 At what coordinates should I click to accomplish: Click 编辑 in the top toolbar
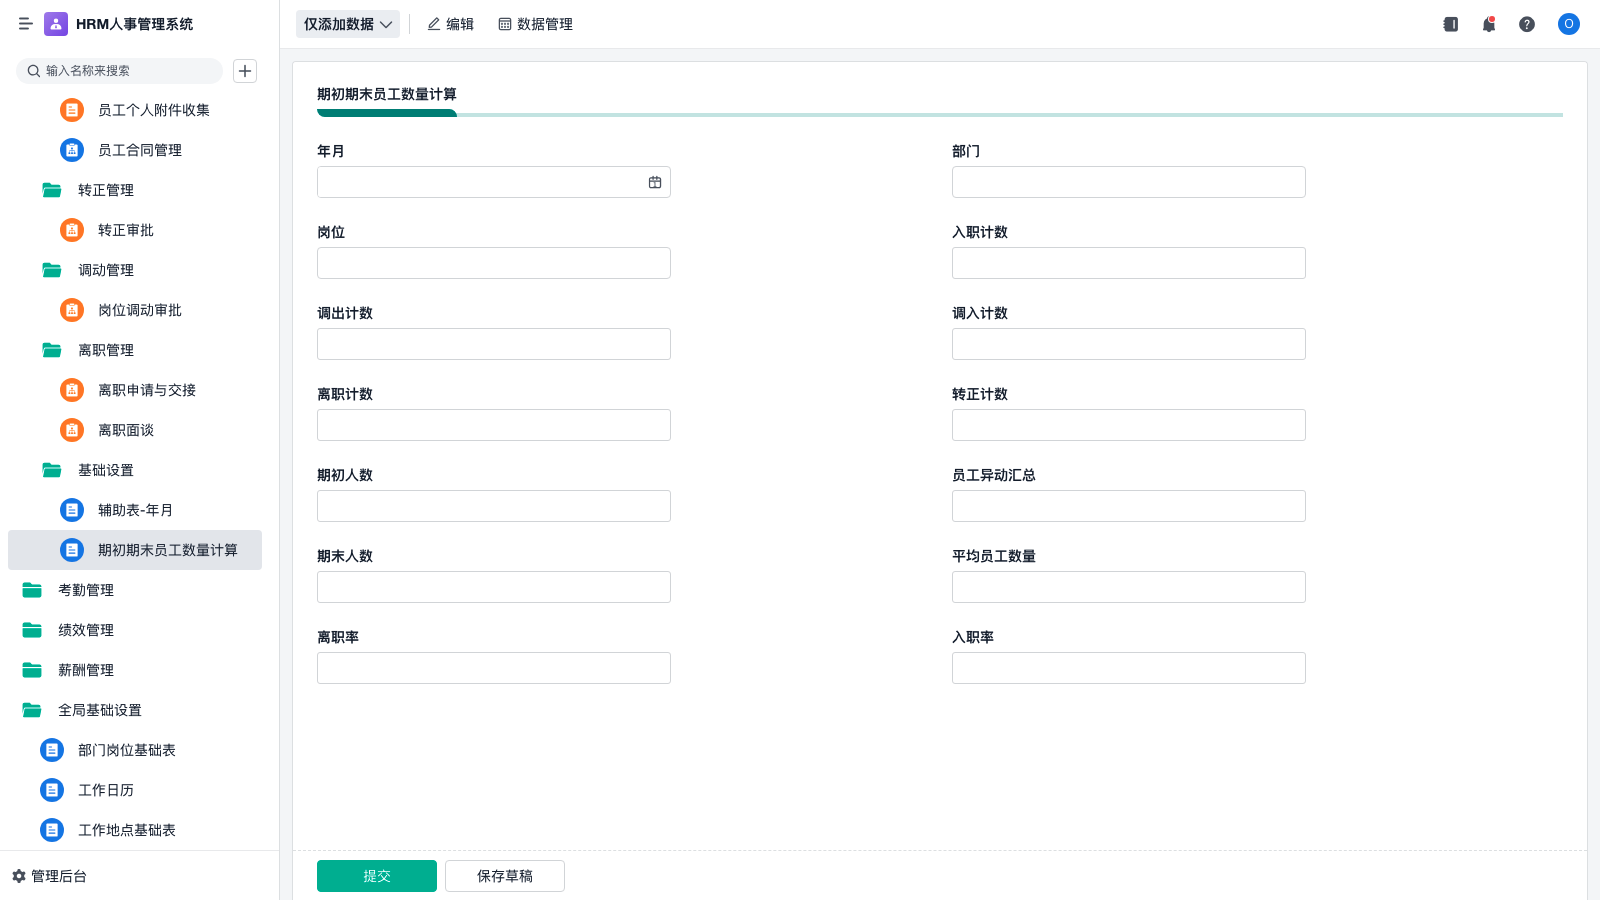450,24
